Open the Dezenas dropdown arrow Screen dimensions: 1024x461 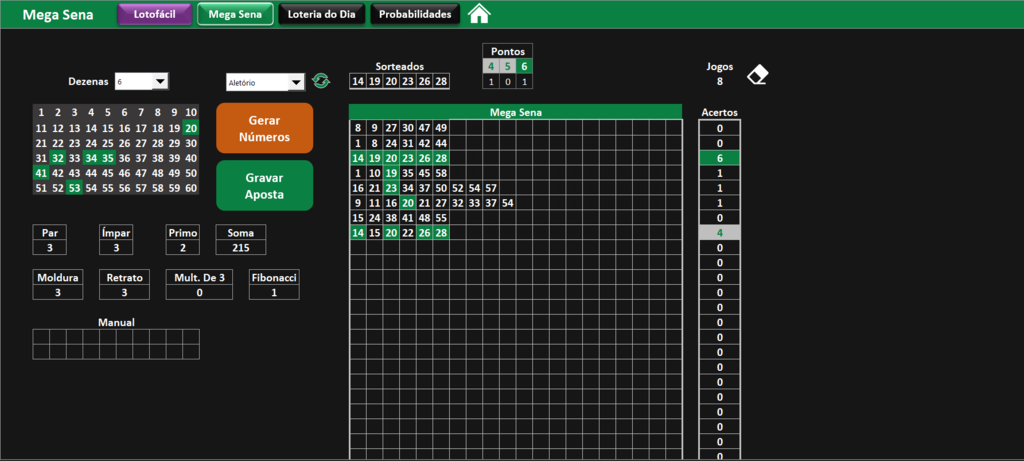(160, 82)
